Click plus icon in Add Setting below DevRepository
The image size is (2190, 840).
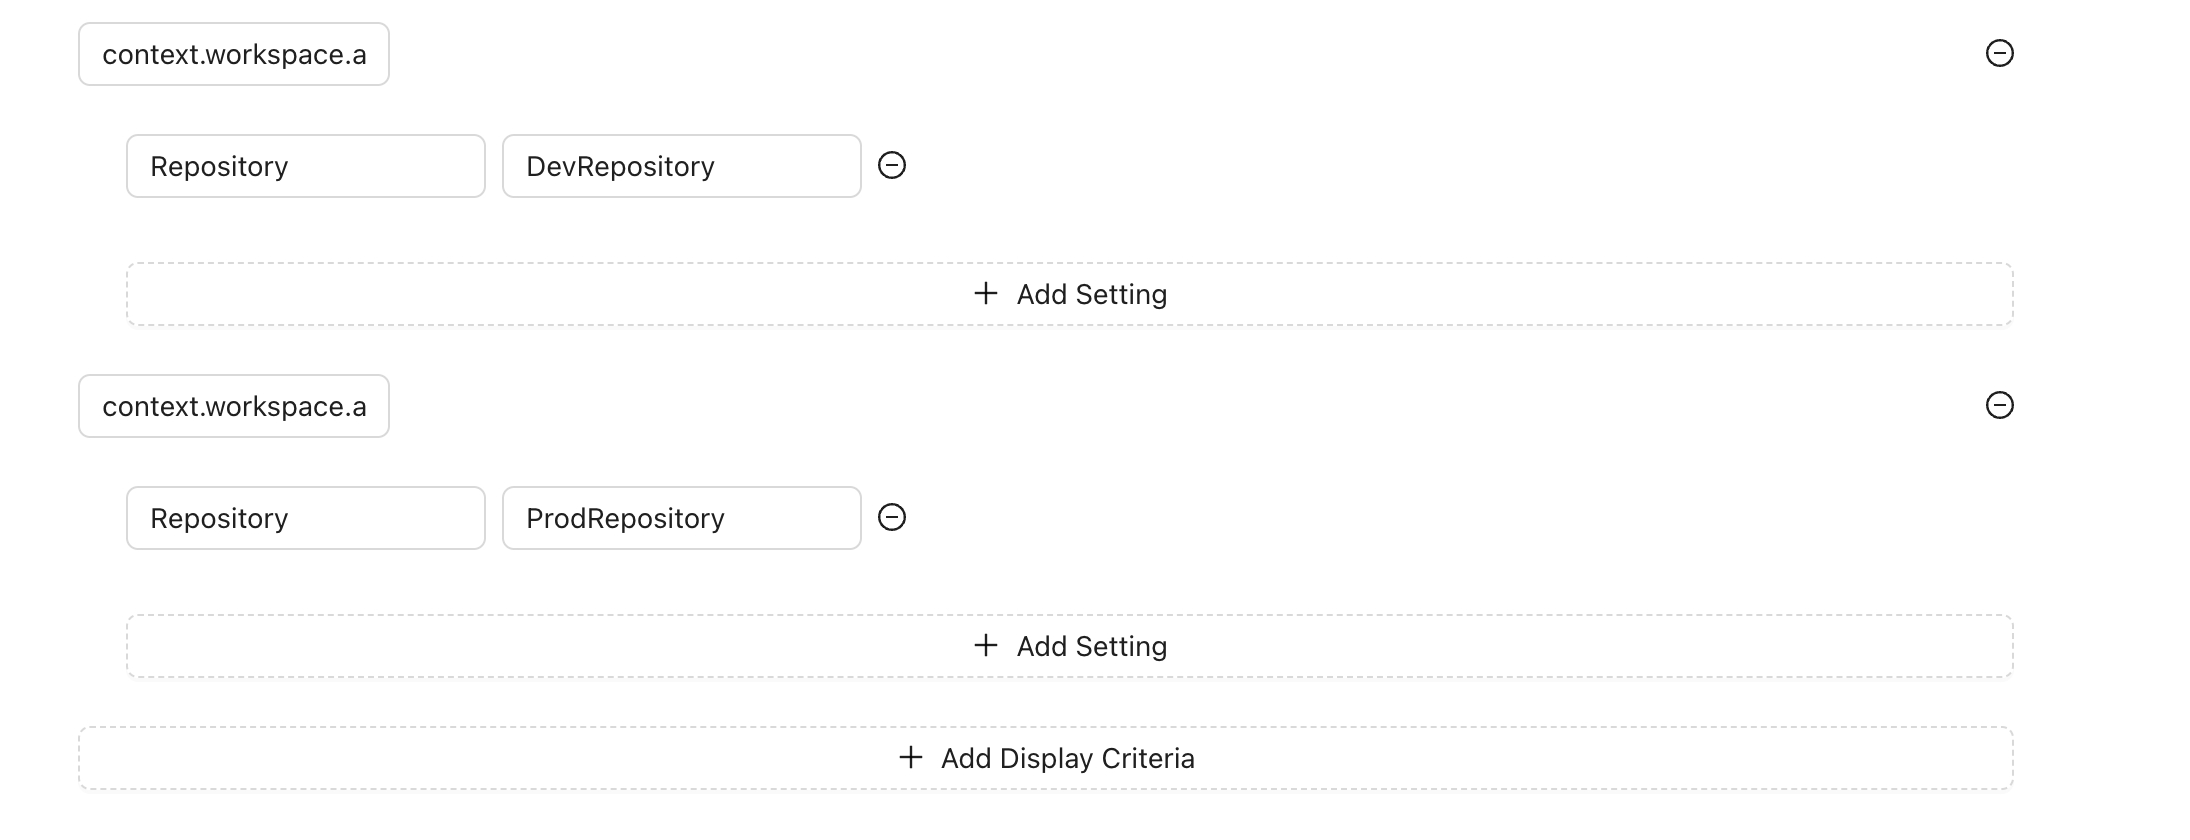click(986, 293)
